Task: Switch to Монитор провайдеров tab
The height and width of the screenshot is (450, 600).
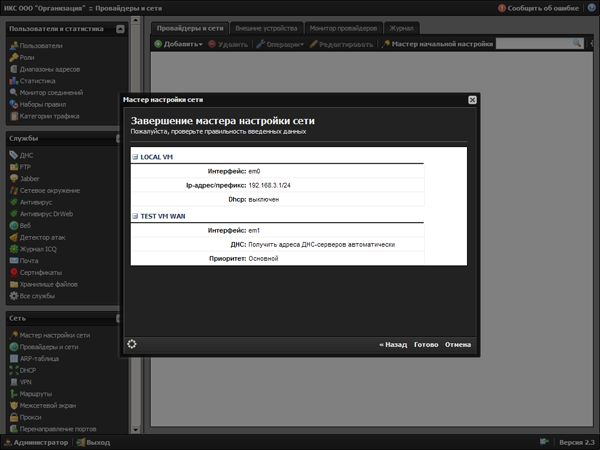Action: tap(343, 28)
